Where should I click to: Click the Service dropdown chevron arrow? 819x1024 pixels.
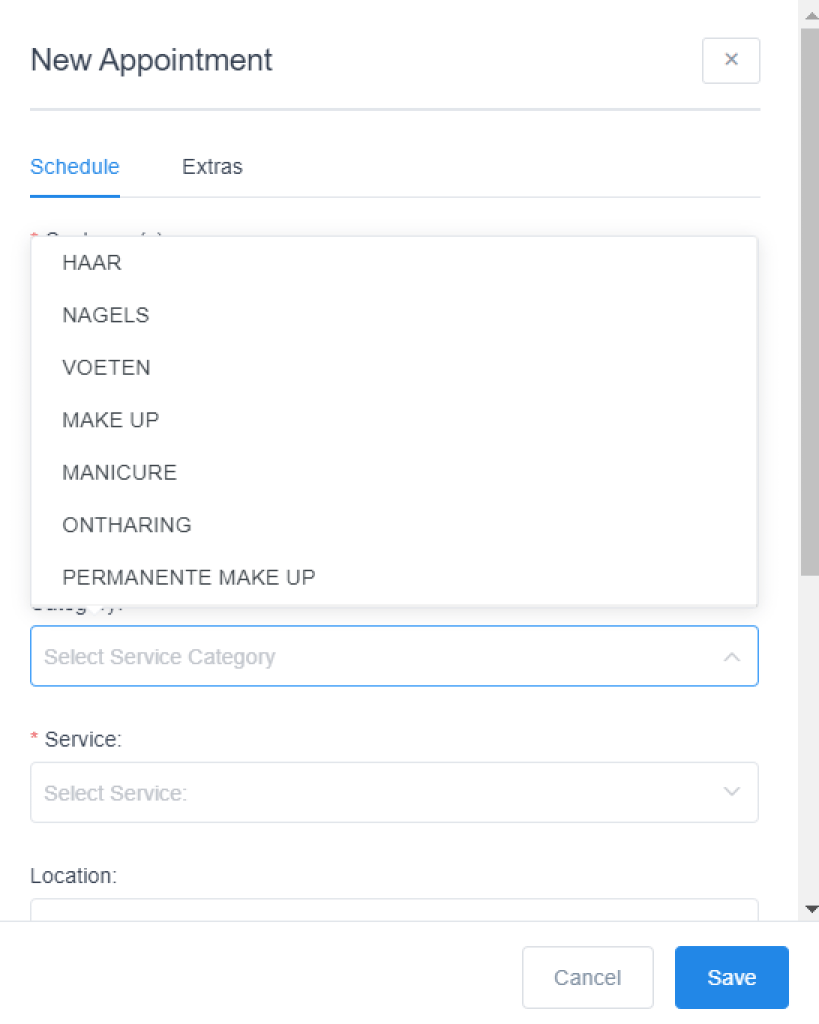coord(732,792)
